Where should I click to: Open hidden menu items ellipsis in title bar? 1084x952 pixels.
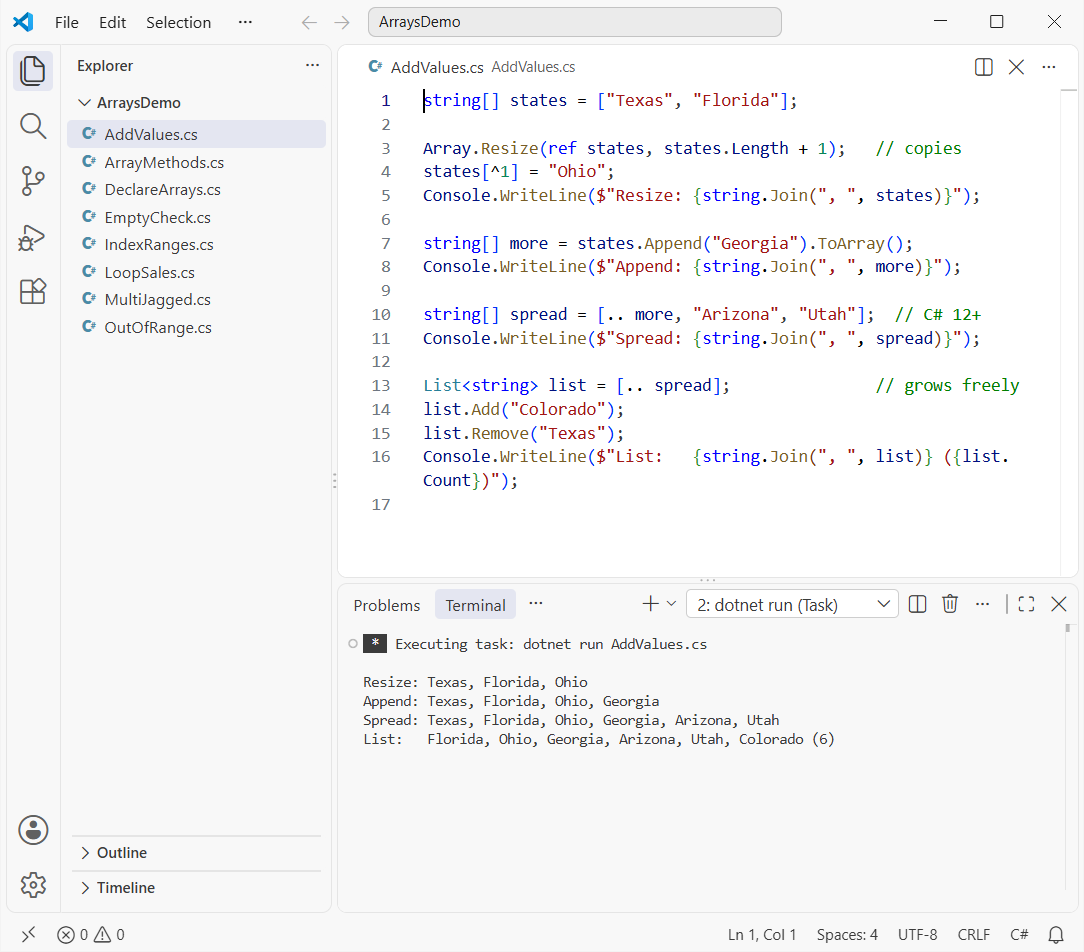[x=245, y=22]
